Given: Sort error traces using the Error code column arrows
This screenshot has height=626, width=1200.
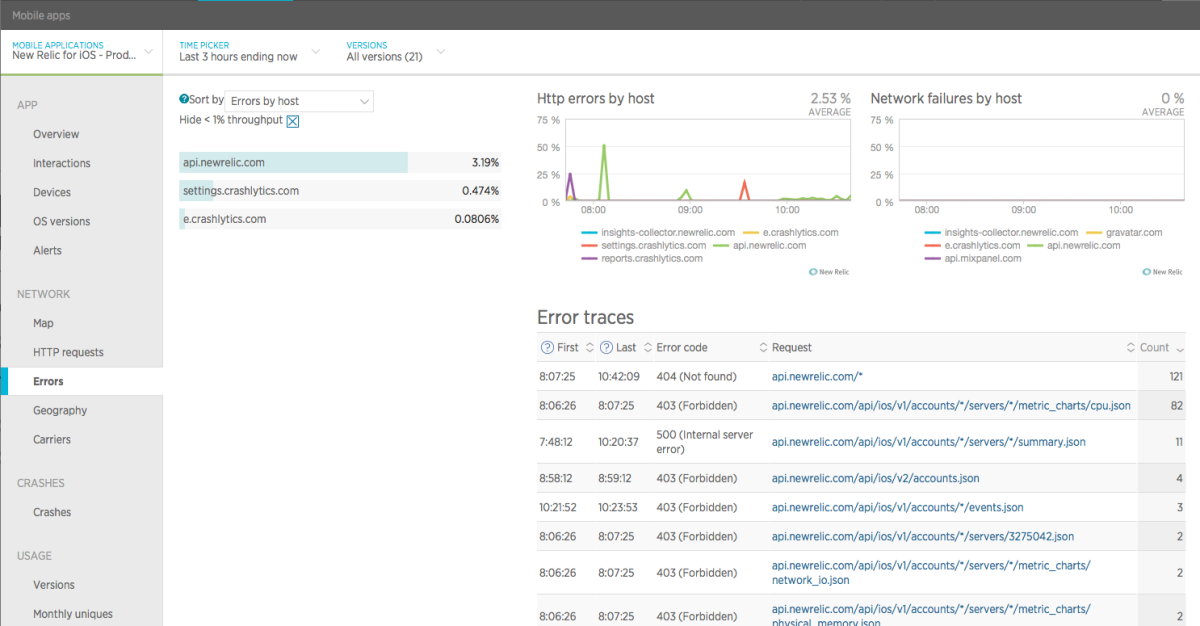Looking at the screenshot, I should click(764, 348).
